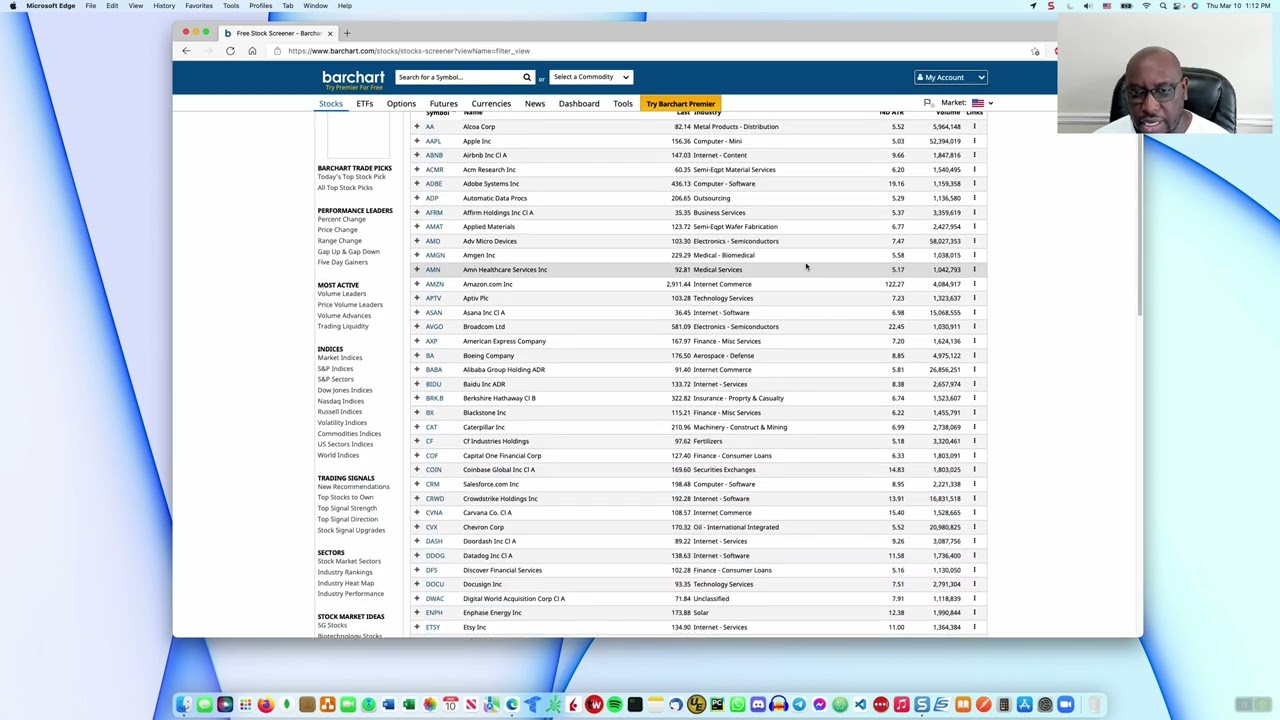Open the Profiles menu in menu bar
Image resolution: width=1280 pixels, height=720 pixels.
(260, 6)
